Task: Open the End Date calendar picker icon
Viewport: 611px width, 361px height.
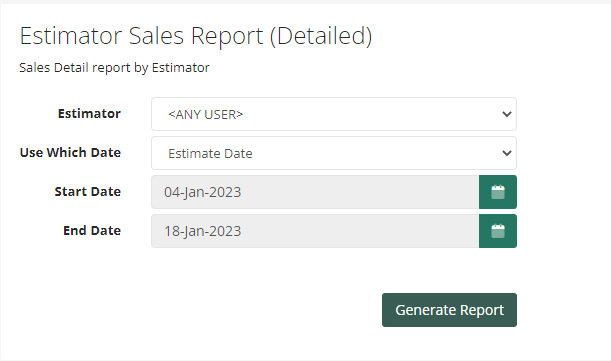Action: (498, 231)
